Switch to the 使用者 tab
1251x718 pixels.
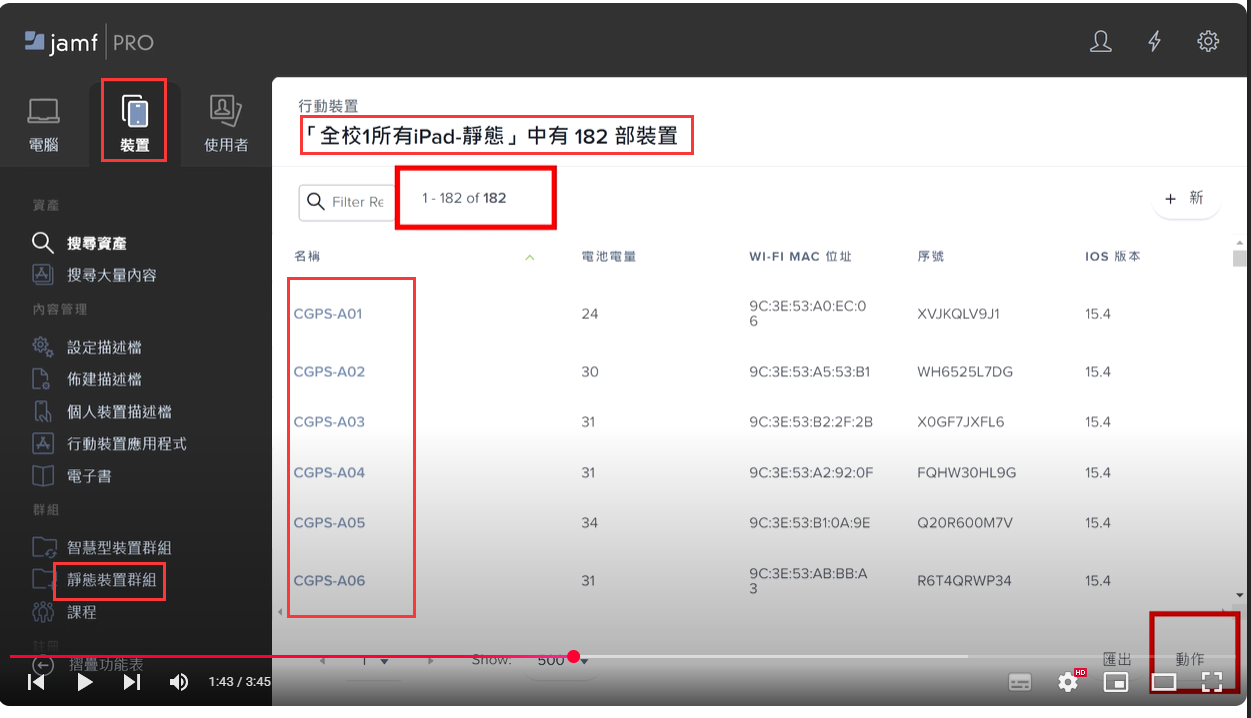point(226,124)
